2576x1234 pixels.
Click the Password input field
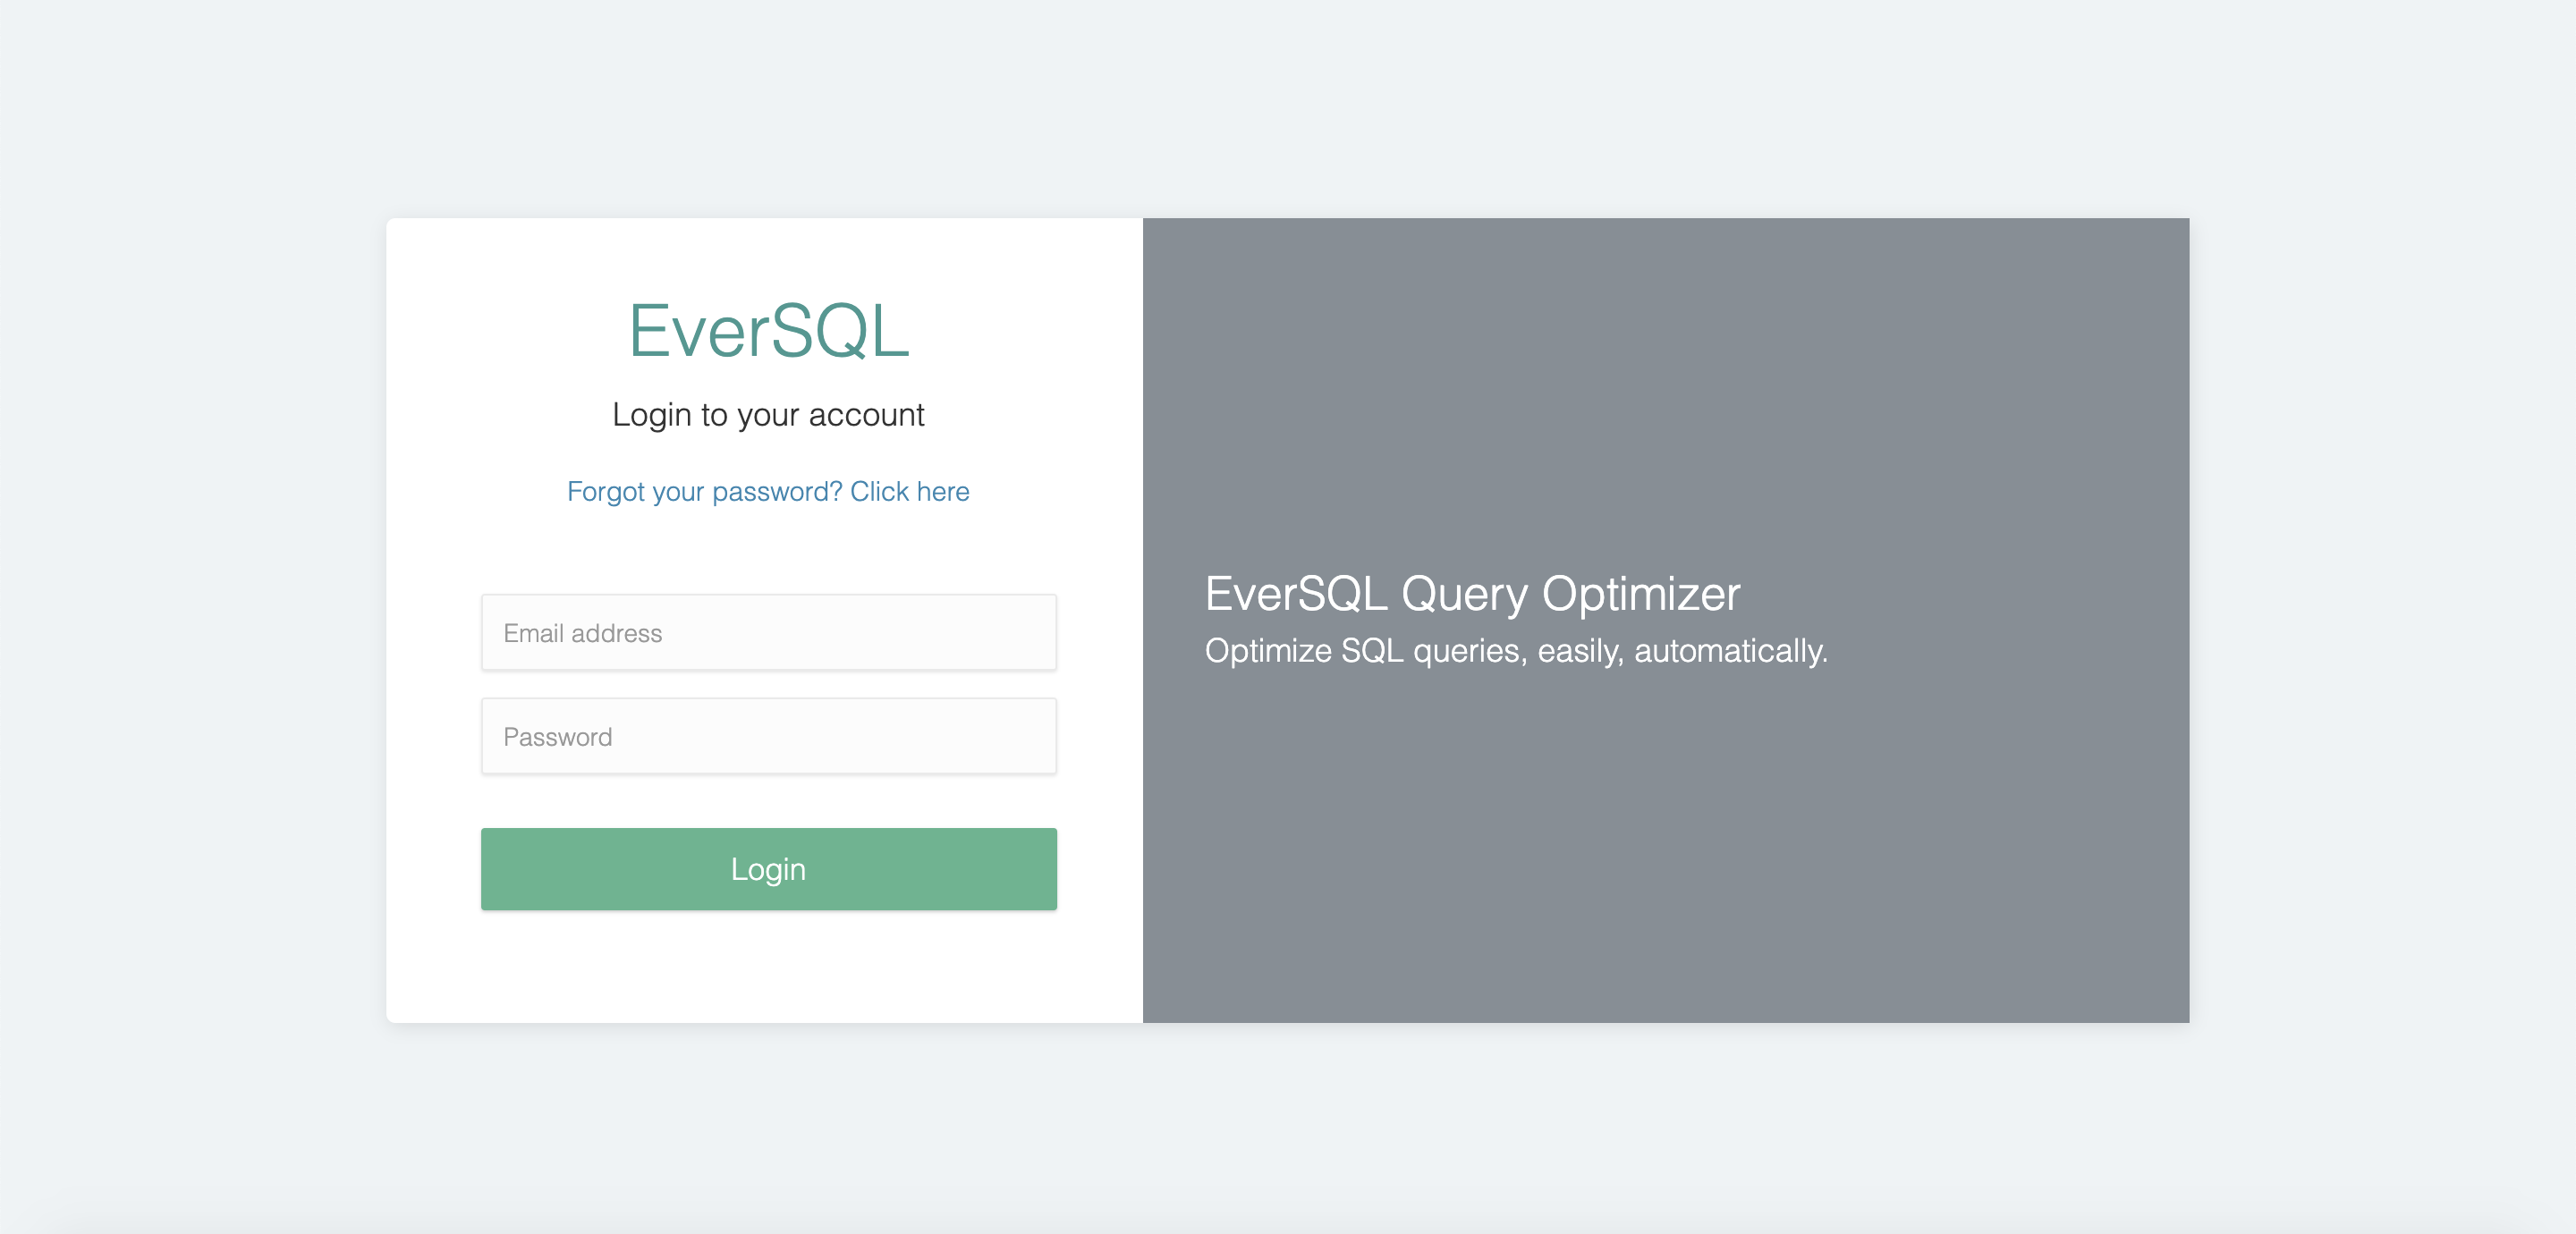[768, 736]
